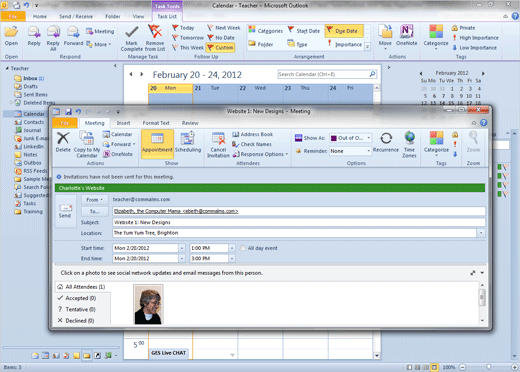Click To... recipients button

[95, 211]
